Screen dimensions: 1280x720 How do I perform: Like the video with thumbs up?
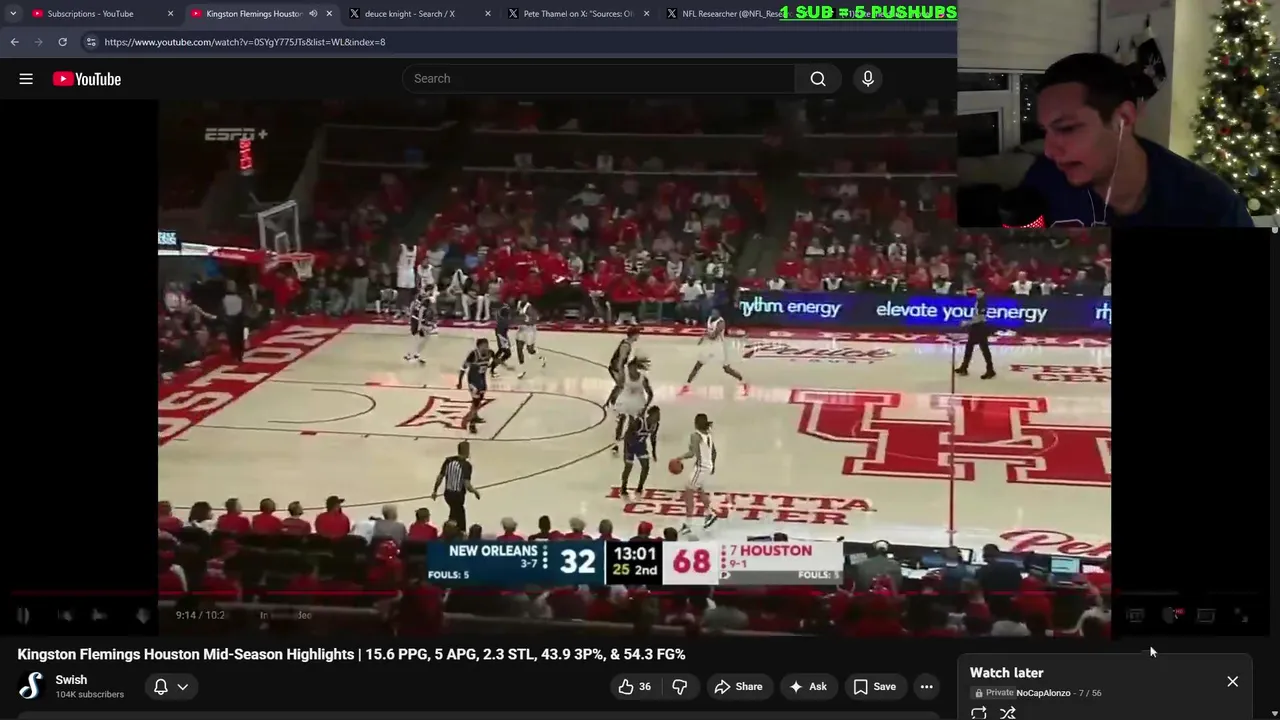634,687
